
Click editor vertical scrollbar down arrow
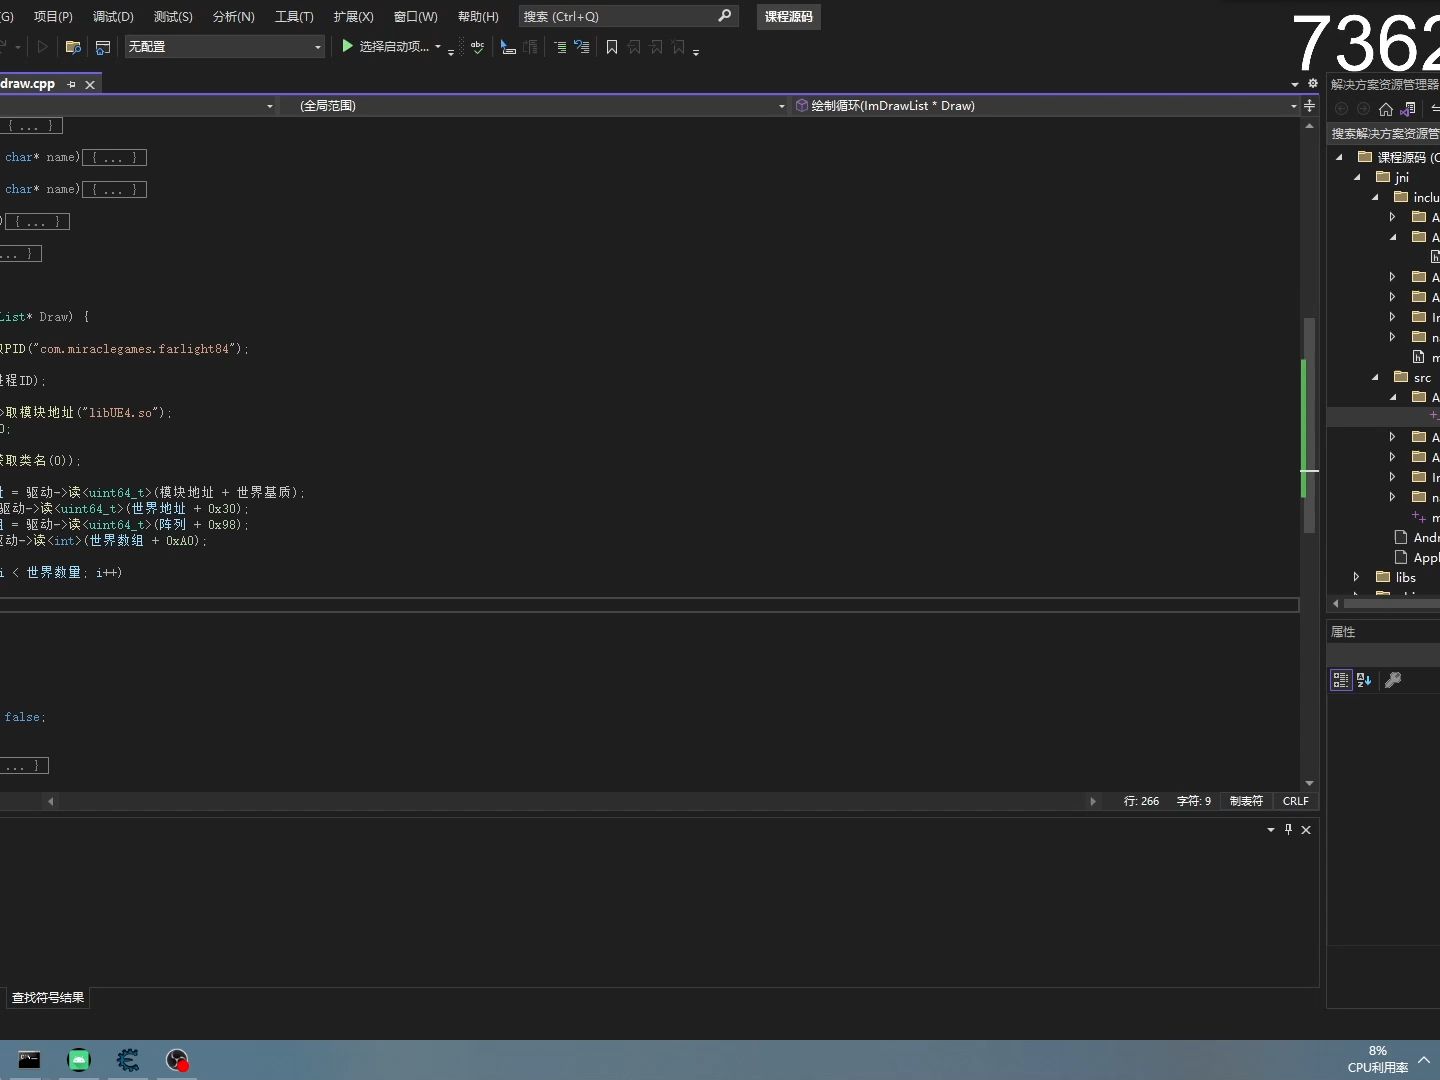point(1309,783)
